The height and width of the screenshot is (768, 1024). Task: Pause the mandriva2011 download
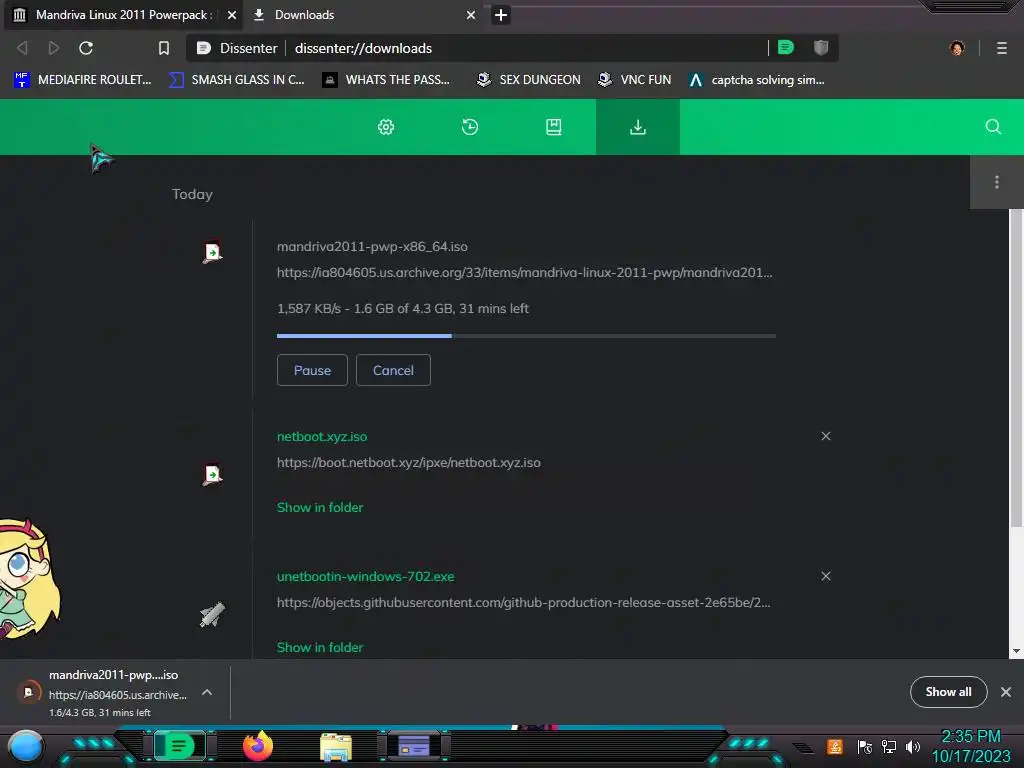tap(312, 370)
